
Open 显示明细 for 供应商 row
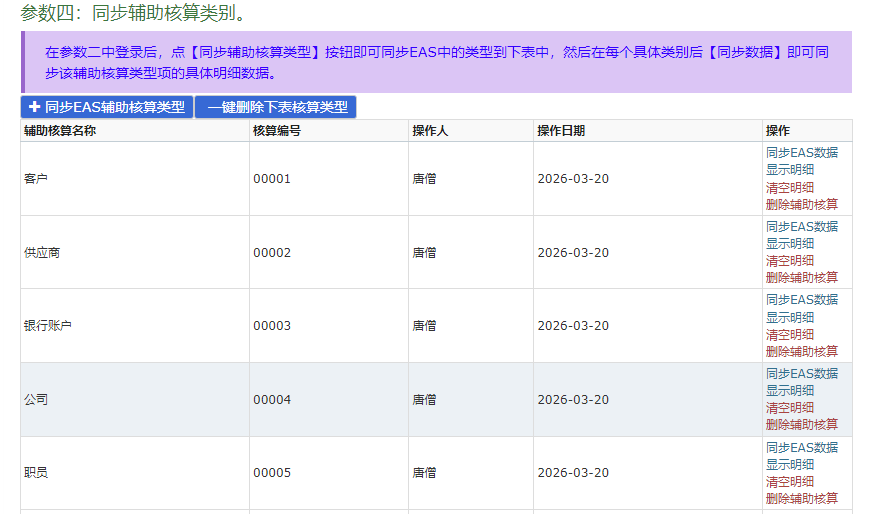coord(789,244)
